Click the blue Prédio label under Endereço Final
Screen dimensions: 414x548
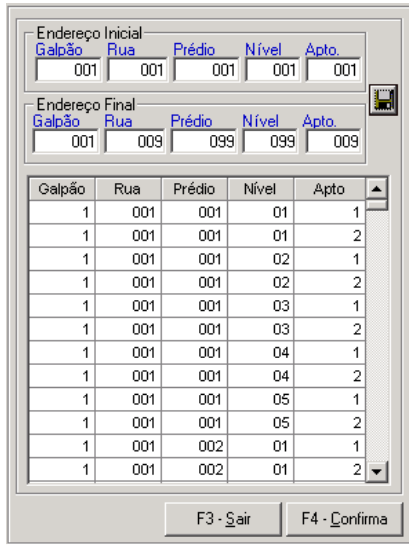click(x=191, y=121)
